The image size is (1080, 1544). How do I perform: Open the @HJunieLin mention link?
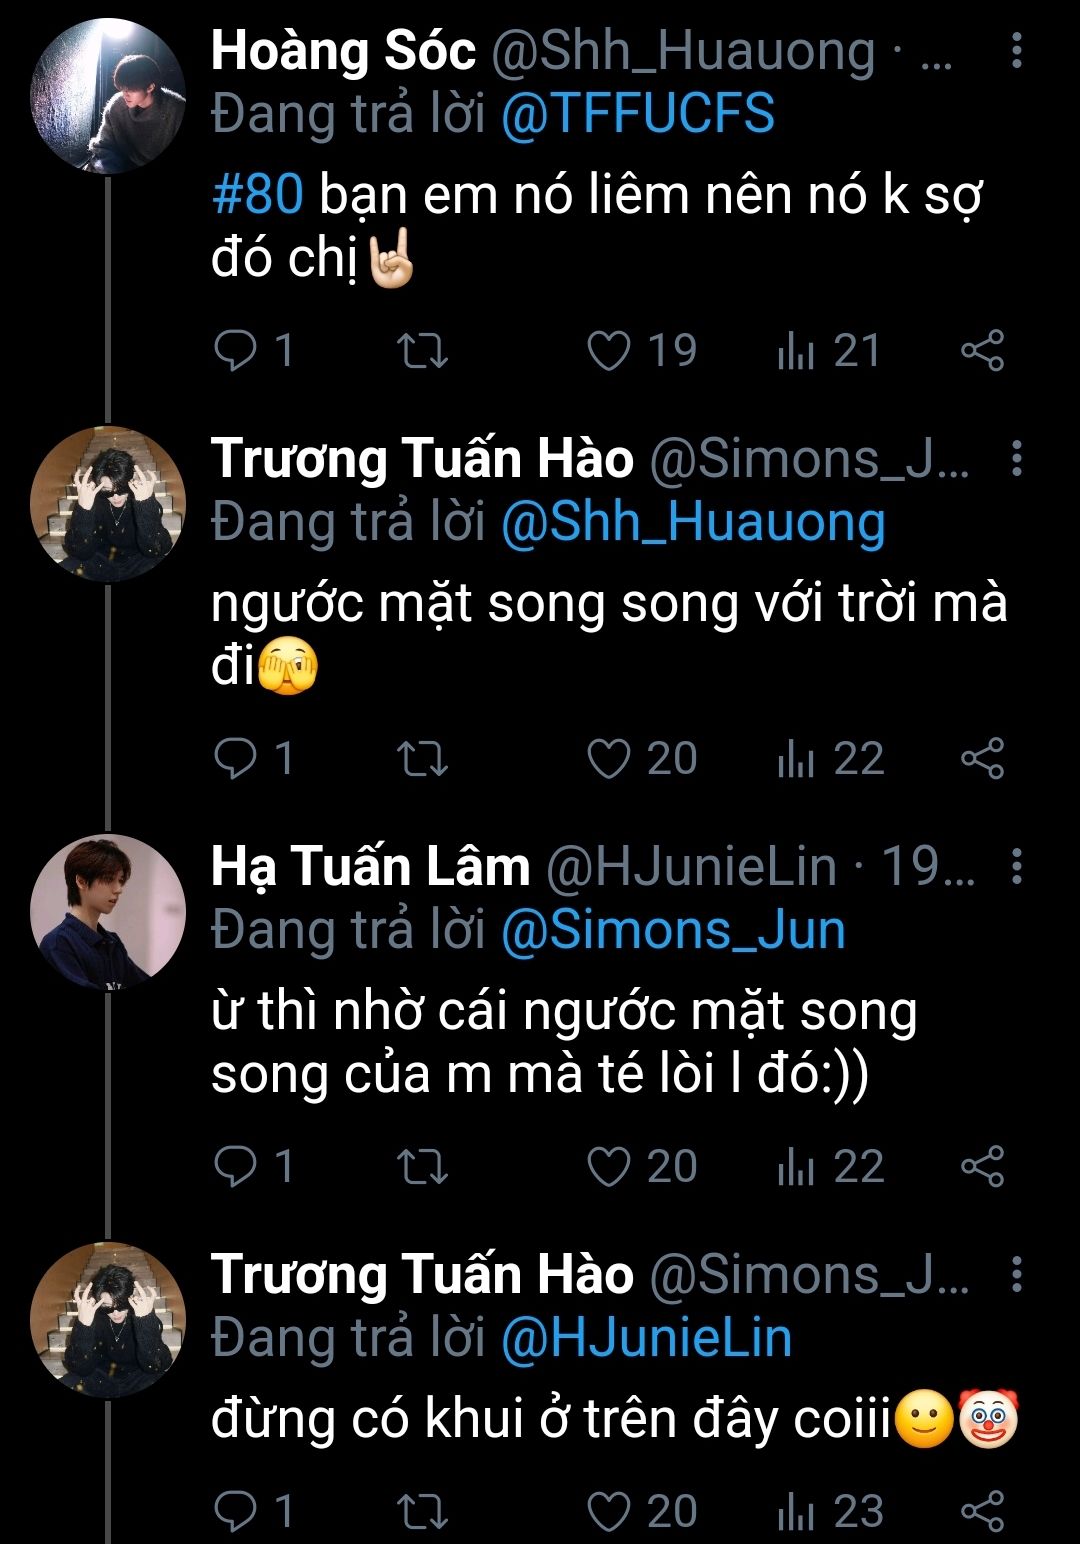[x=646, y=1337]
